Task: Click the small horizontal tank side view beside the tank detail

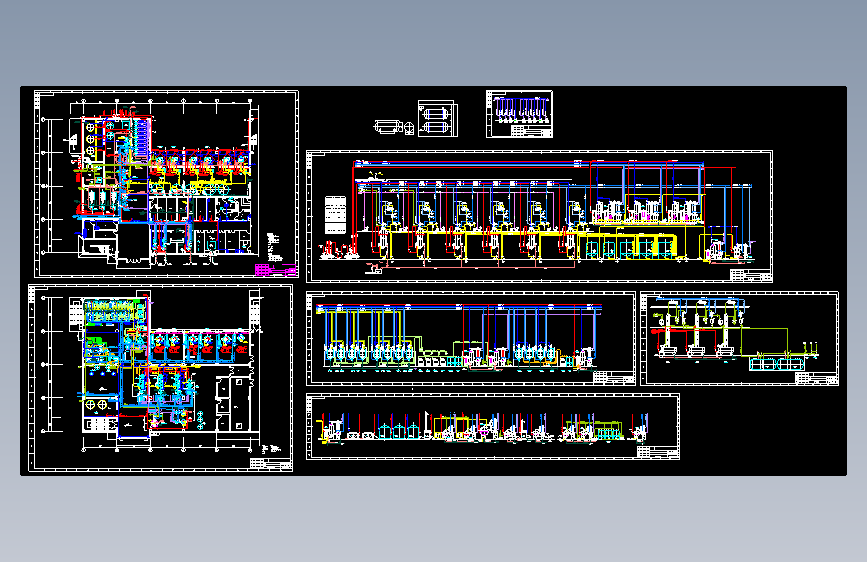Action: click(389, 127)
